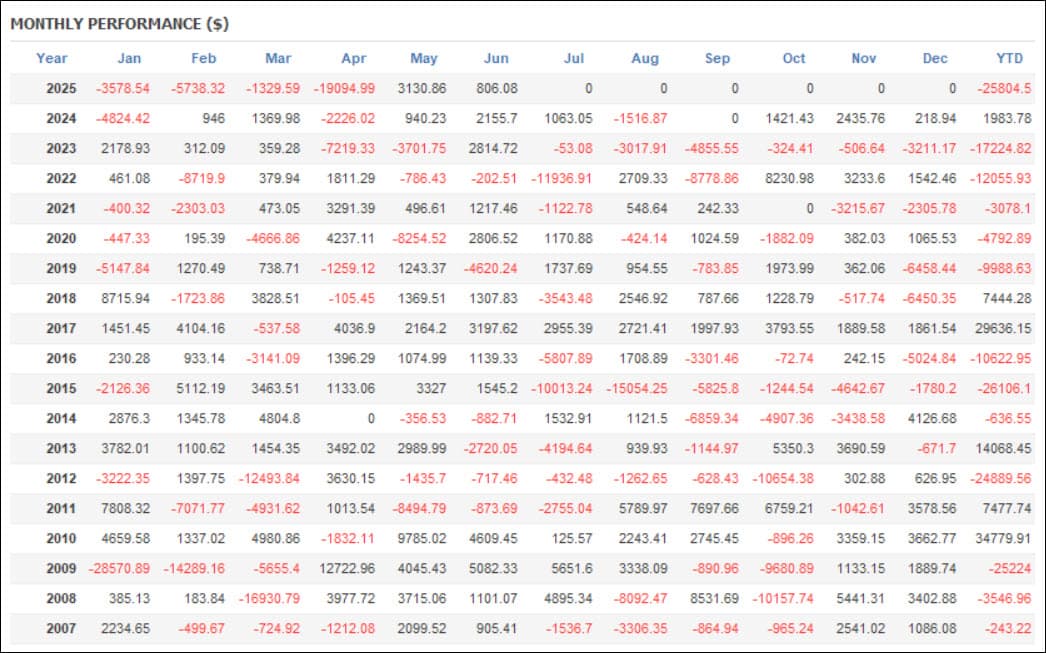Click the 2025 April value -19094.99

(x=344, y=88)
